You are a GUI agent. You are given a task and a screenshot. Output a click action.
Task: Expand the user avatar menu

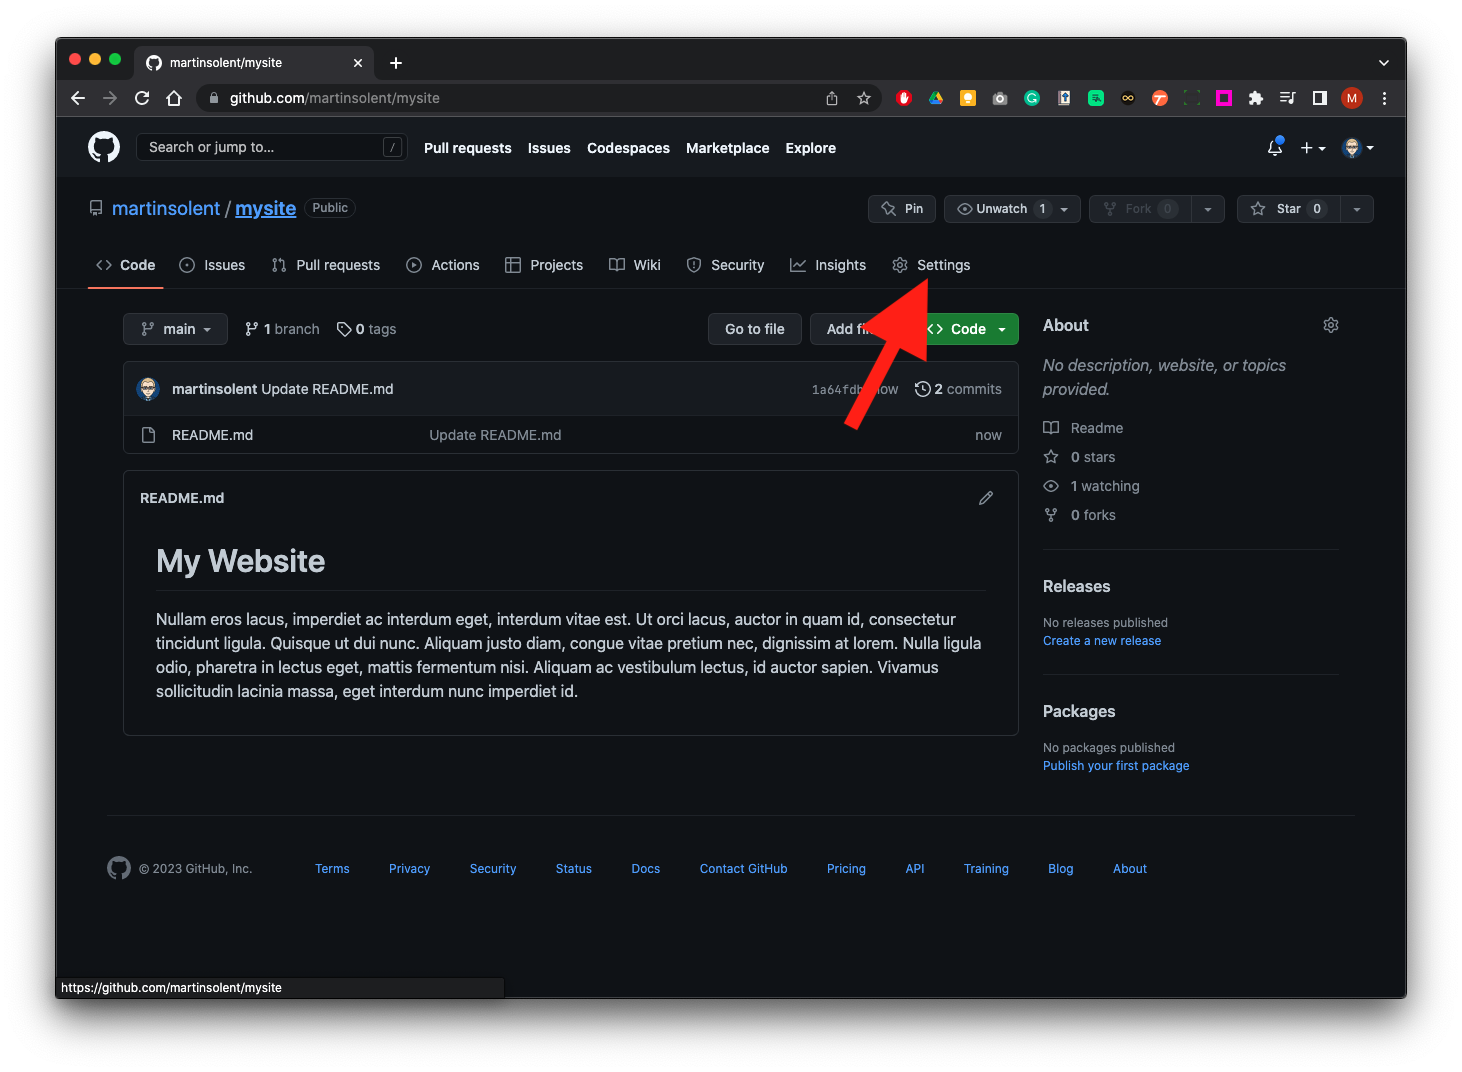tap(1357, 148)
